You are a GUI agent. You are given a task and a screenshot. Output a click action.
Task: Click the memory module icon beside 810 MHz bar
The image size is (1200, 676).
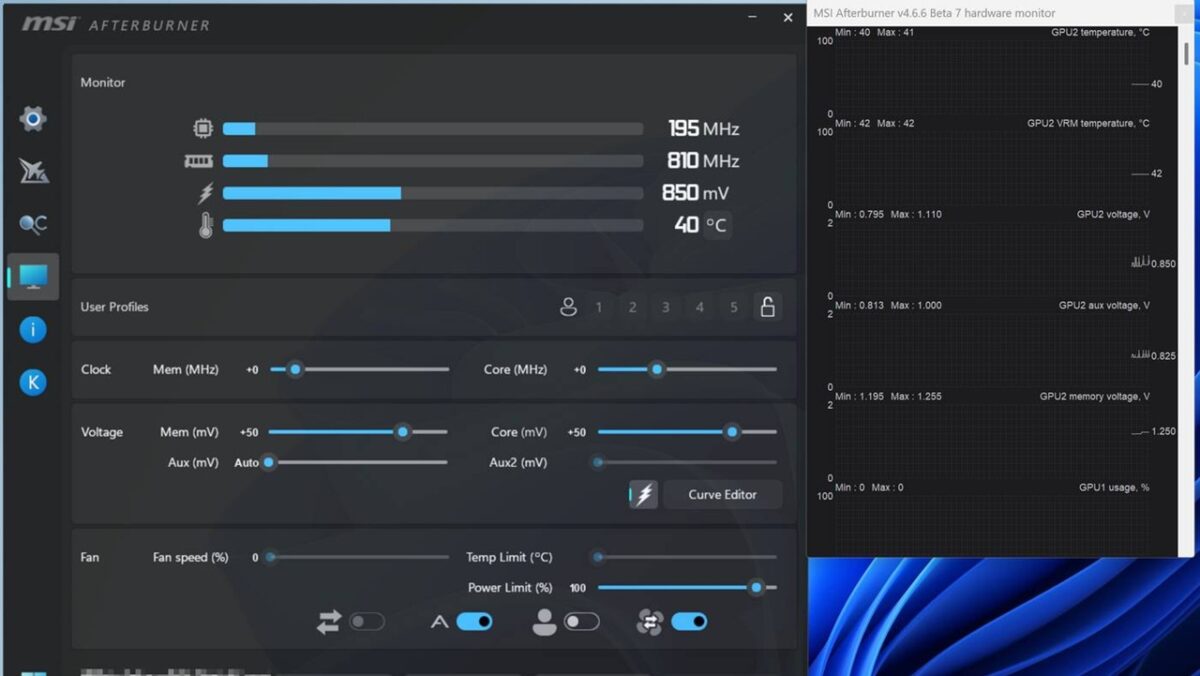coord(199,161)
